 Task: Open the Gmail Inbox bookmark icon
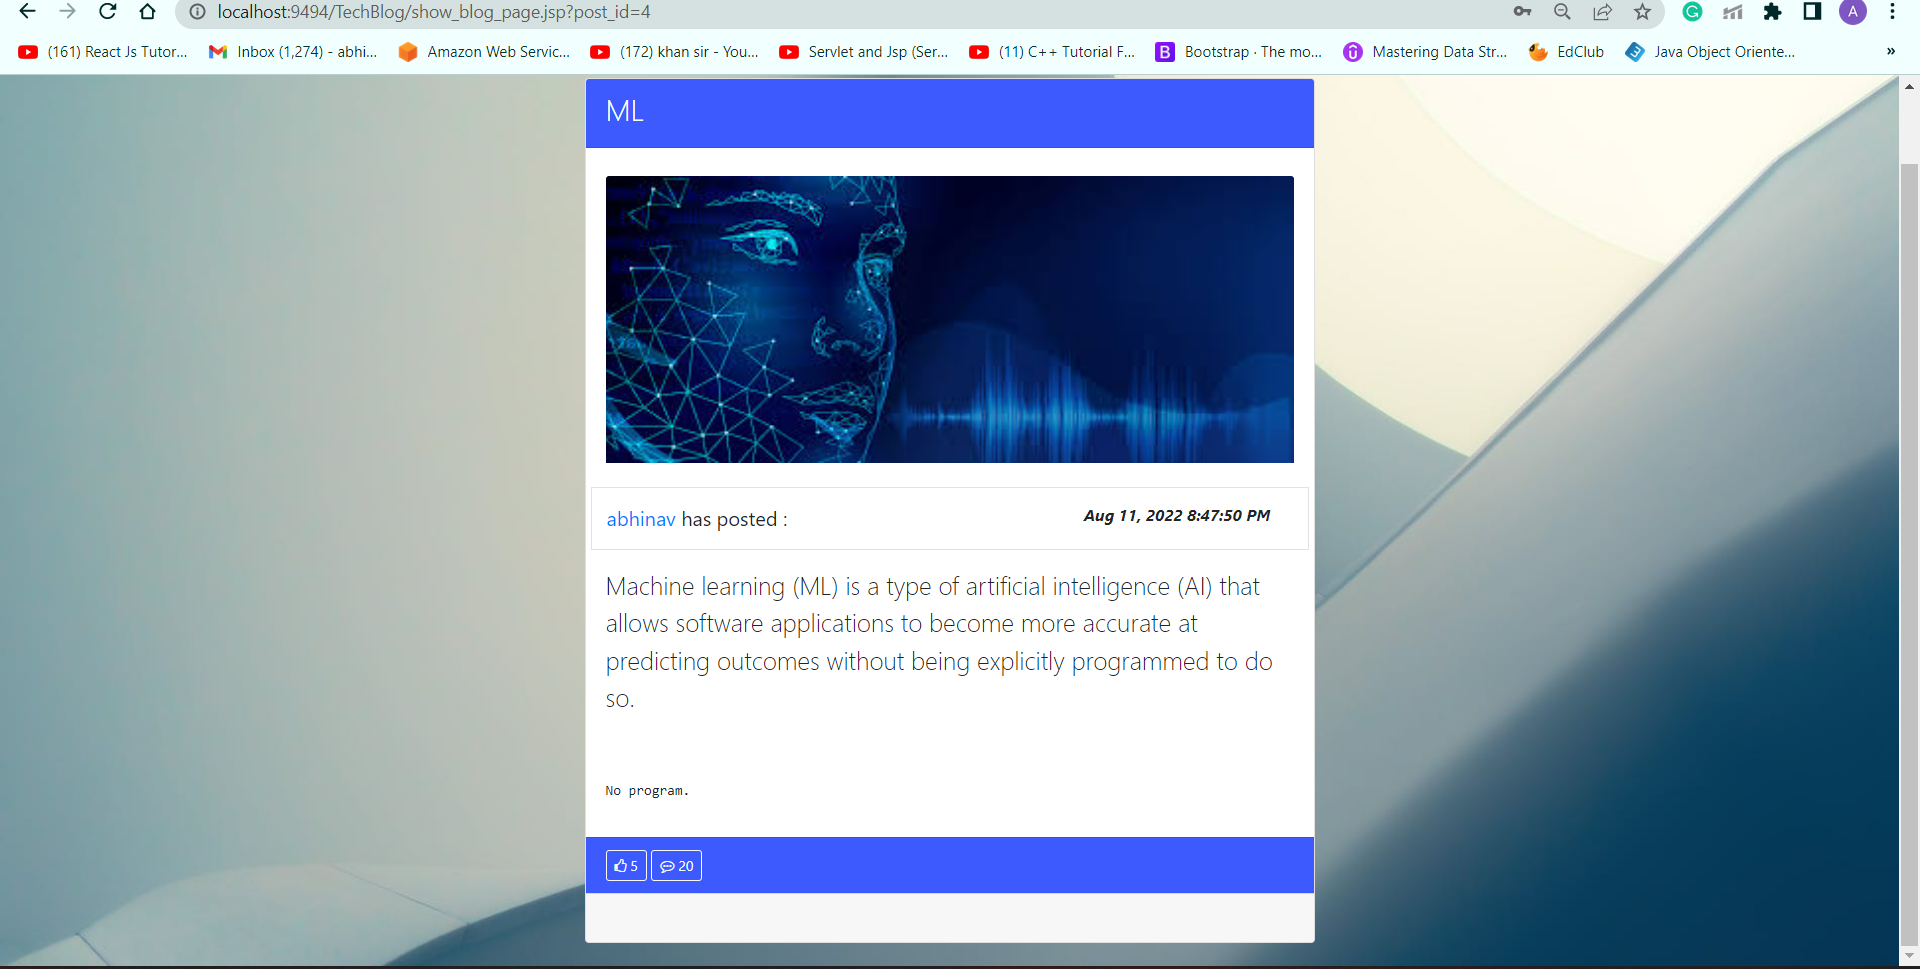(218, 52)
